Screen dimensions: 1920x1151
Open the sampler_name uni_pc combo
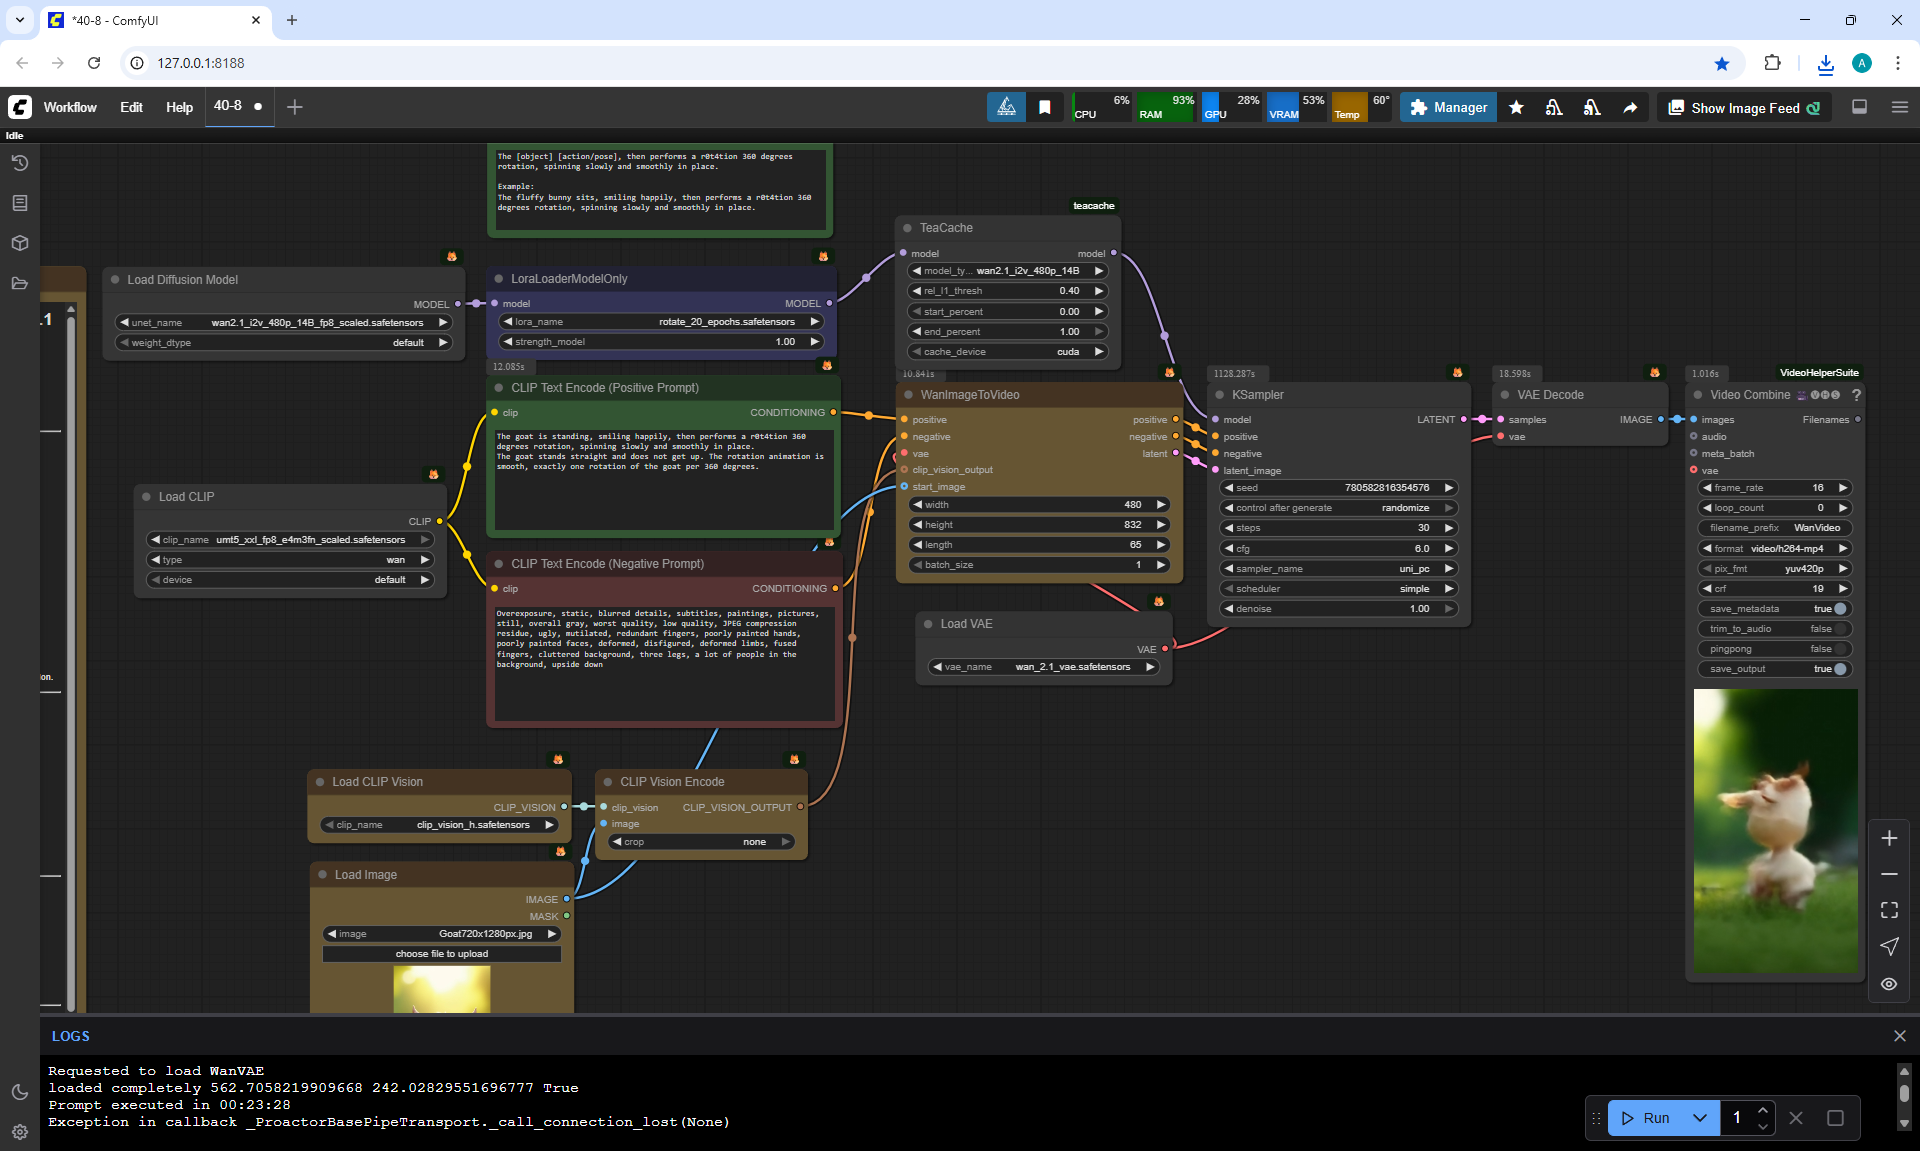tap(1338, 569)
